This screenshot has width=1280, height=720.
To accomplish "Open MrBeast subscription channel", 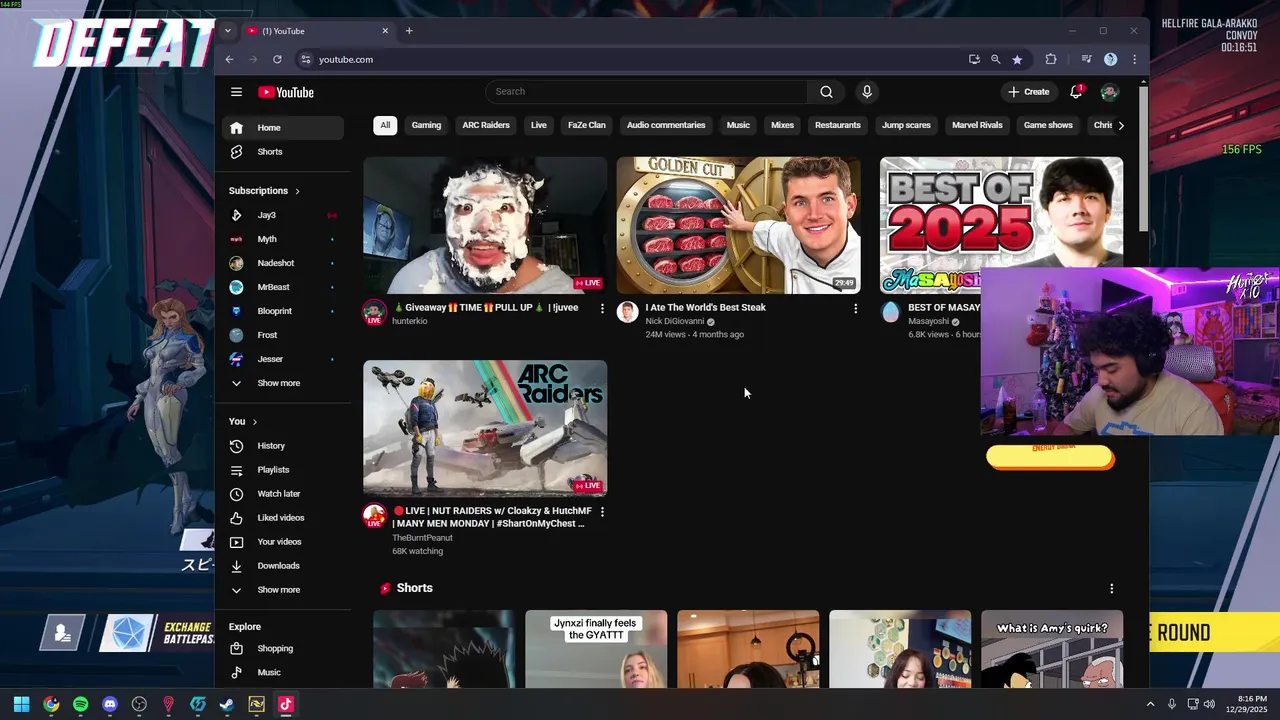I will pyautogui.click(x=283, y=287).
